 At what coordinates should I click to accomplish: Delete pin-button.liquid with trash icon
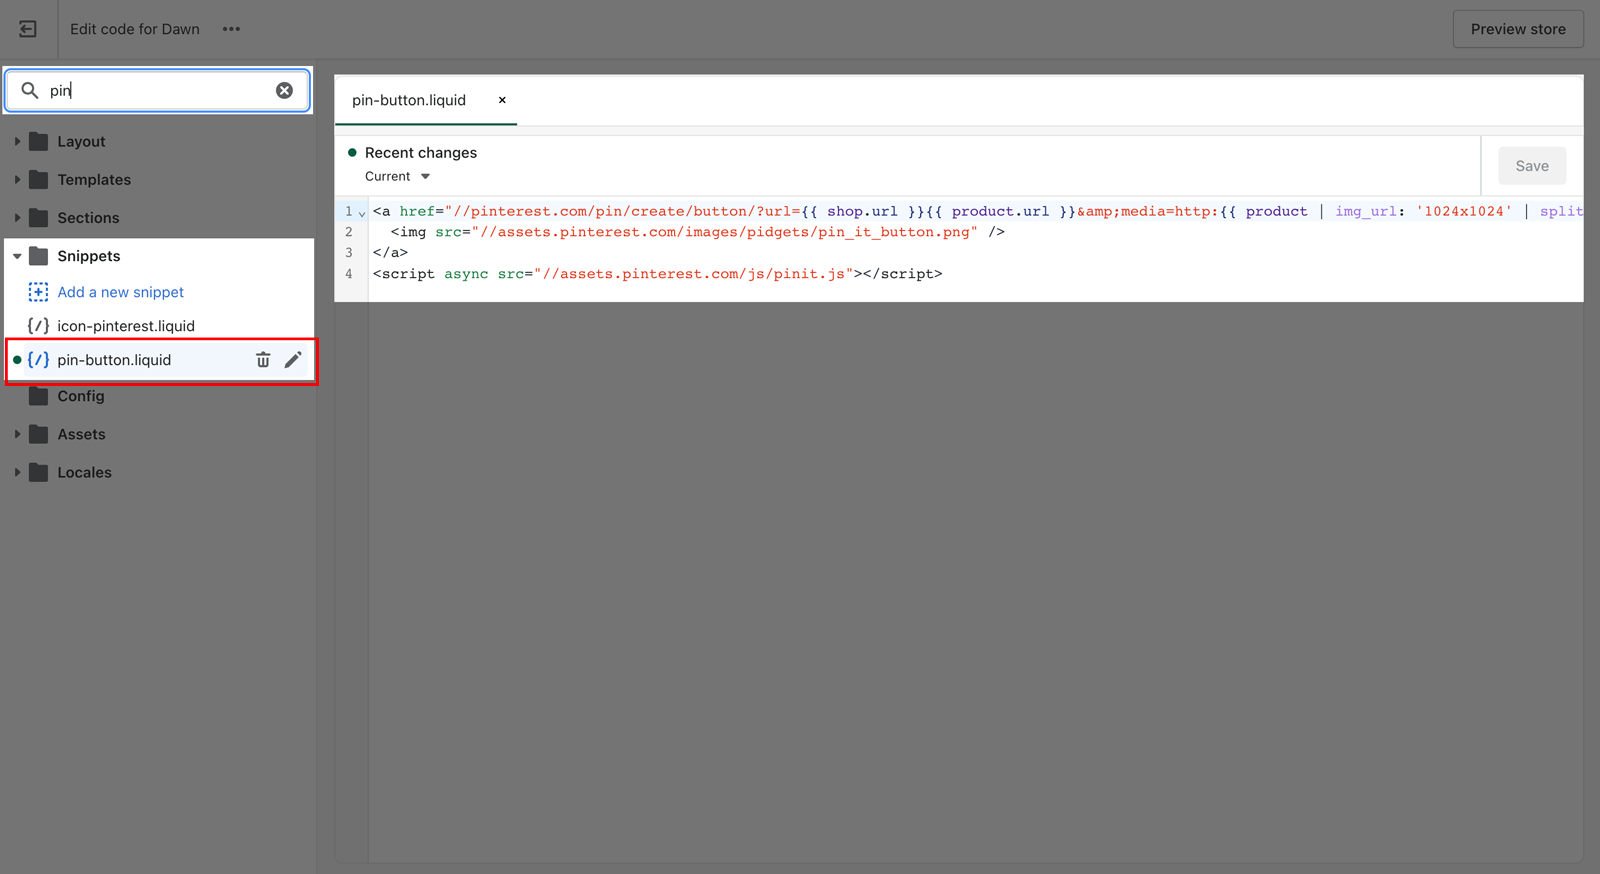pos(263,360)
